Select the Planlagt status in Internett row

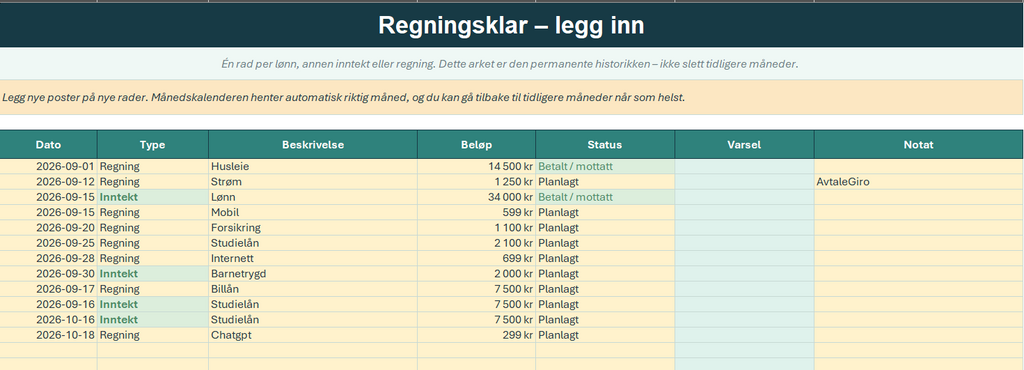(605, 258)
